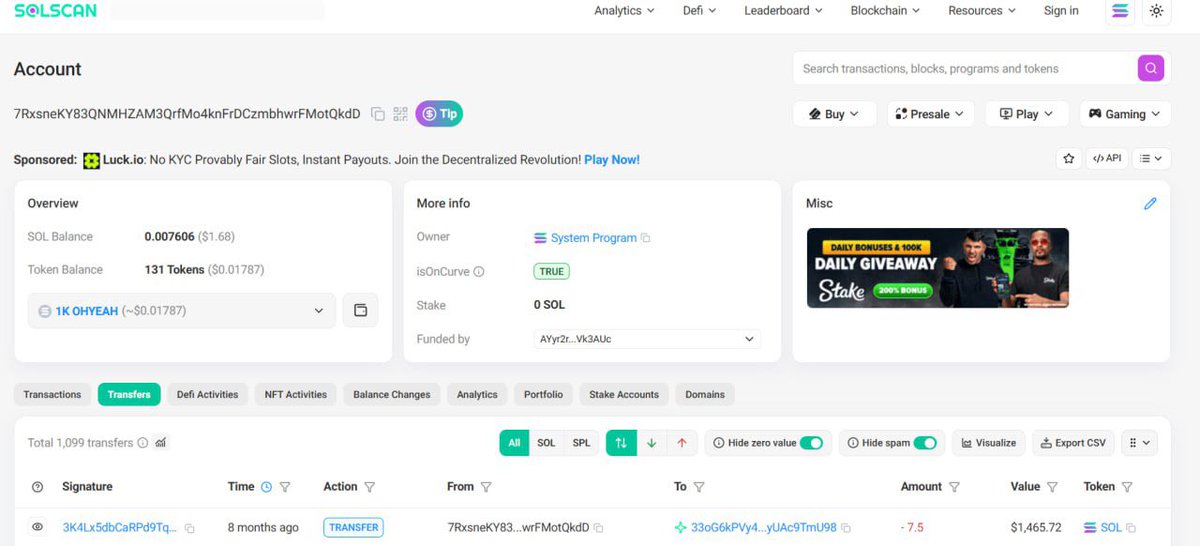Show only outgoing transfers red arrow

pos(682,443)
